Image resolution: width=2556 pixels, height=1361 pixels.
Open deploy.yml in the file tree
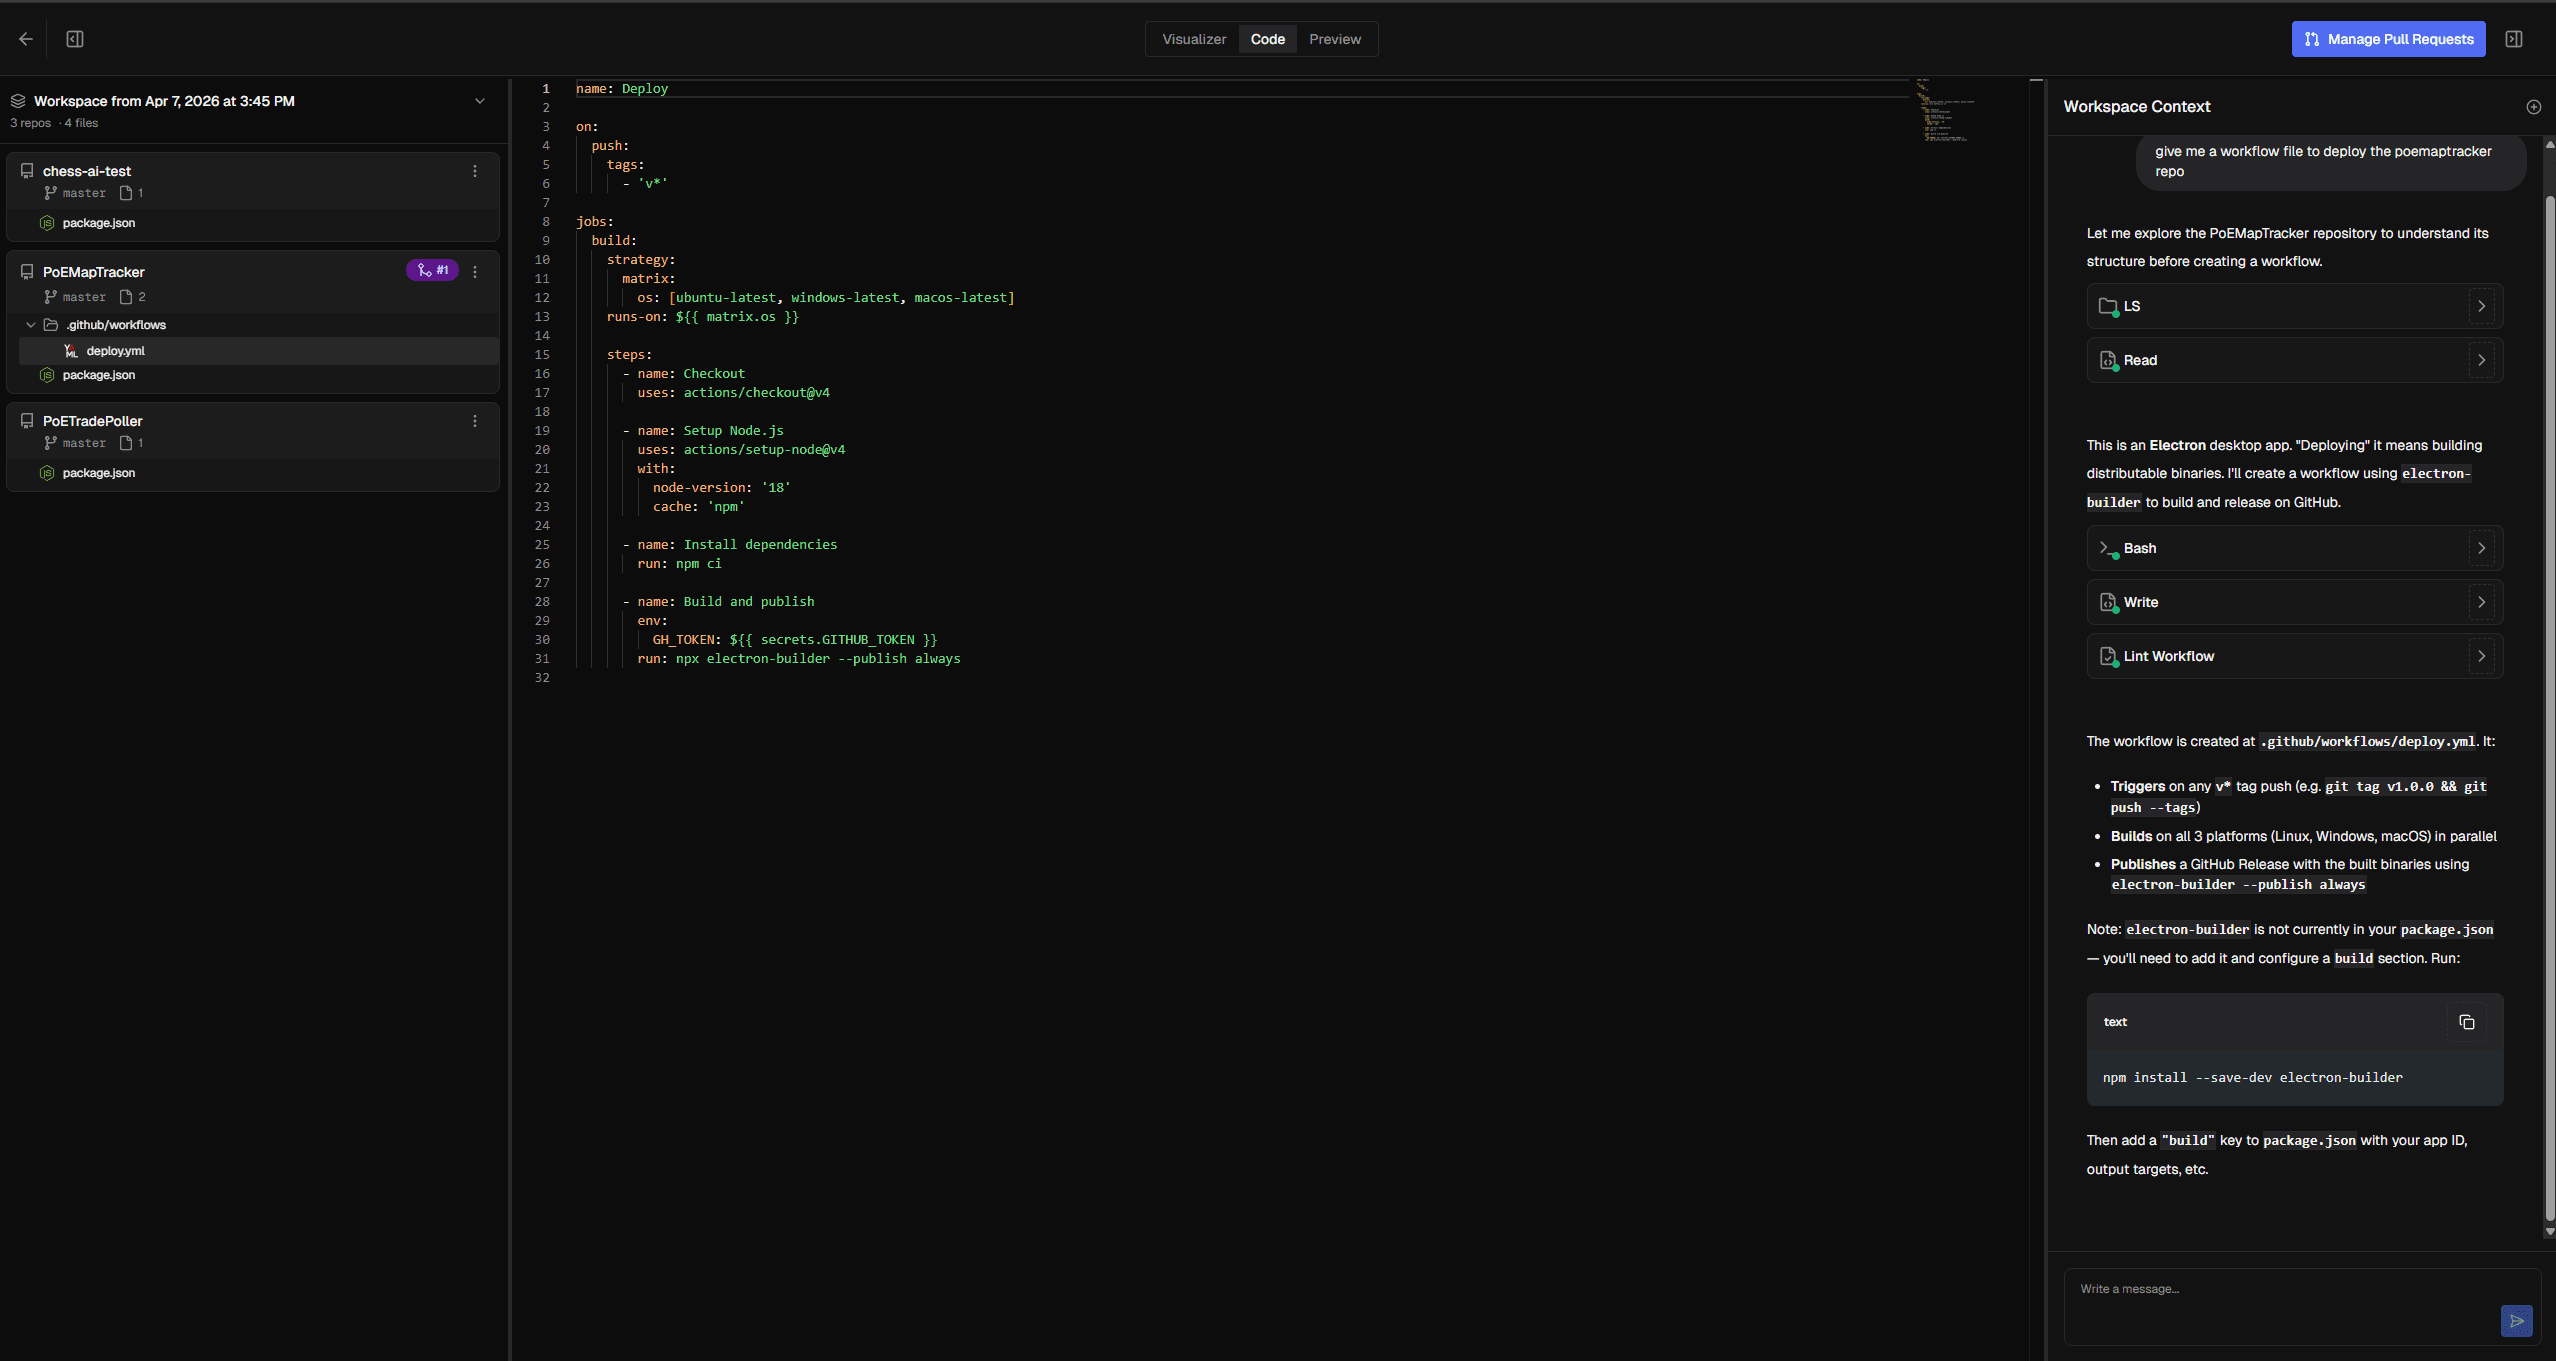tap(259, 351)
